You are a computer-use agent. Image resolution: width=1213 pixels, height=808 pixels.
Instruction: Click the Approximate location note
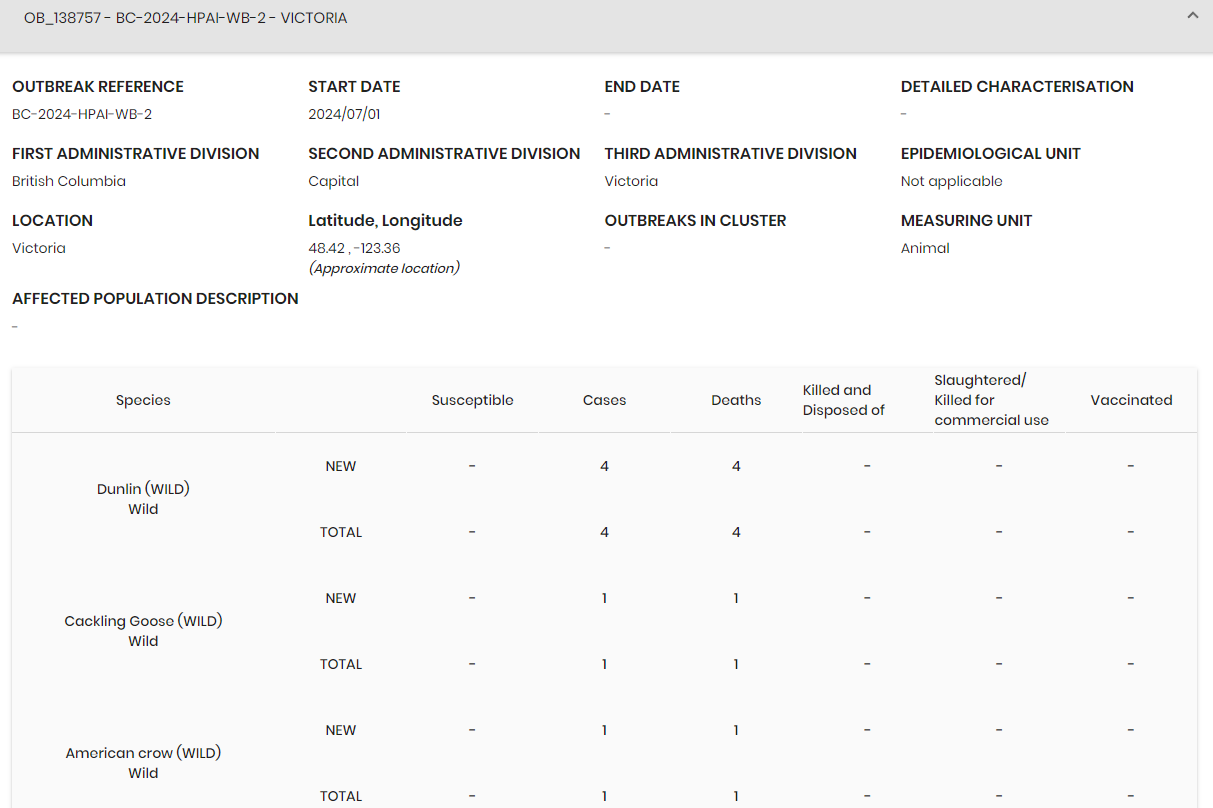click(x=384, y=268)
